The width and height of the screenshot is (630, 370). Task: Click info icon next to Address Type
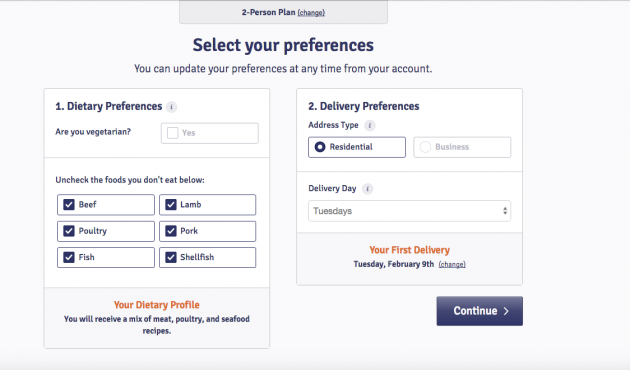[370, 125]
